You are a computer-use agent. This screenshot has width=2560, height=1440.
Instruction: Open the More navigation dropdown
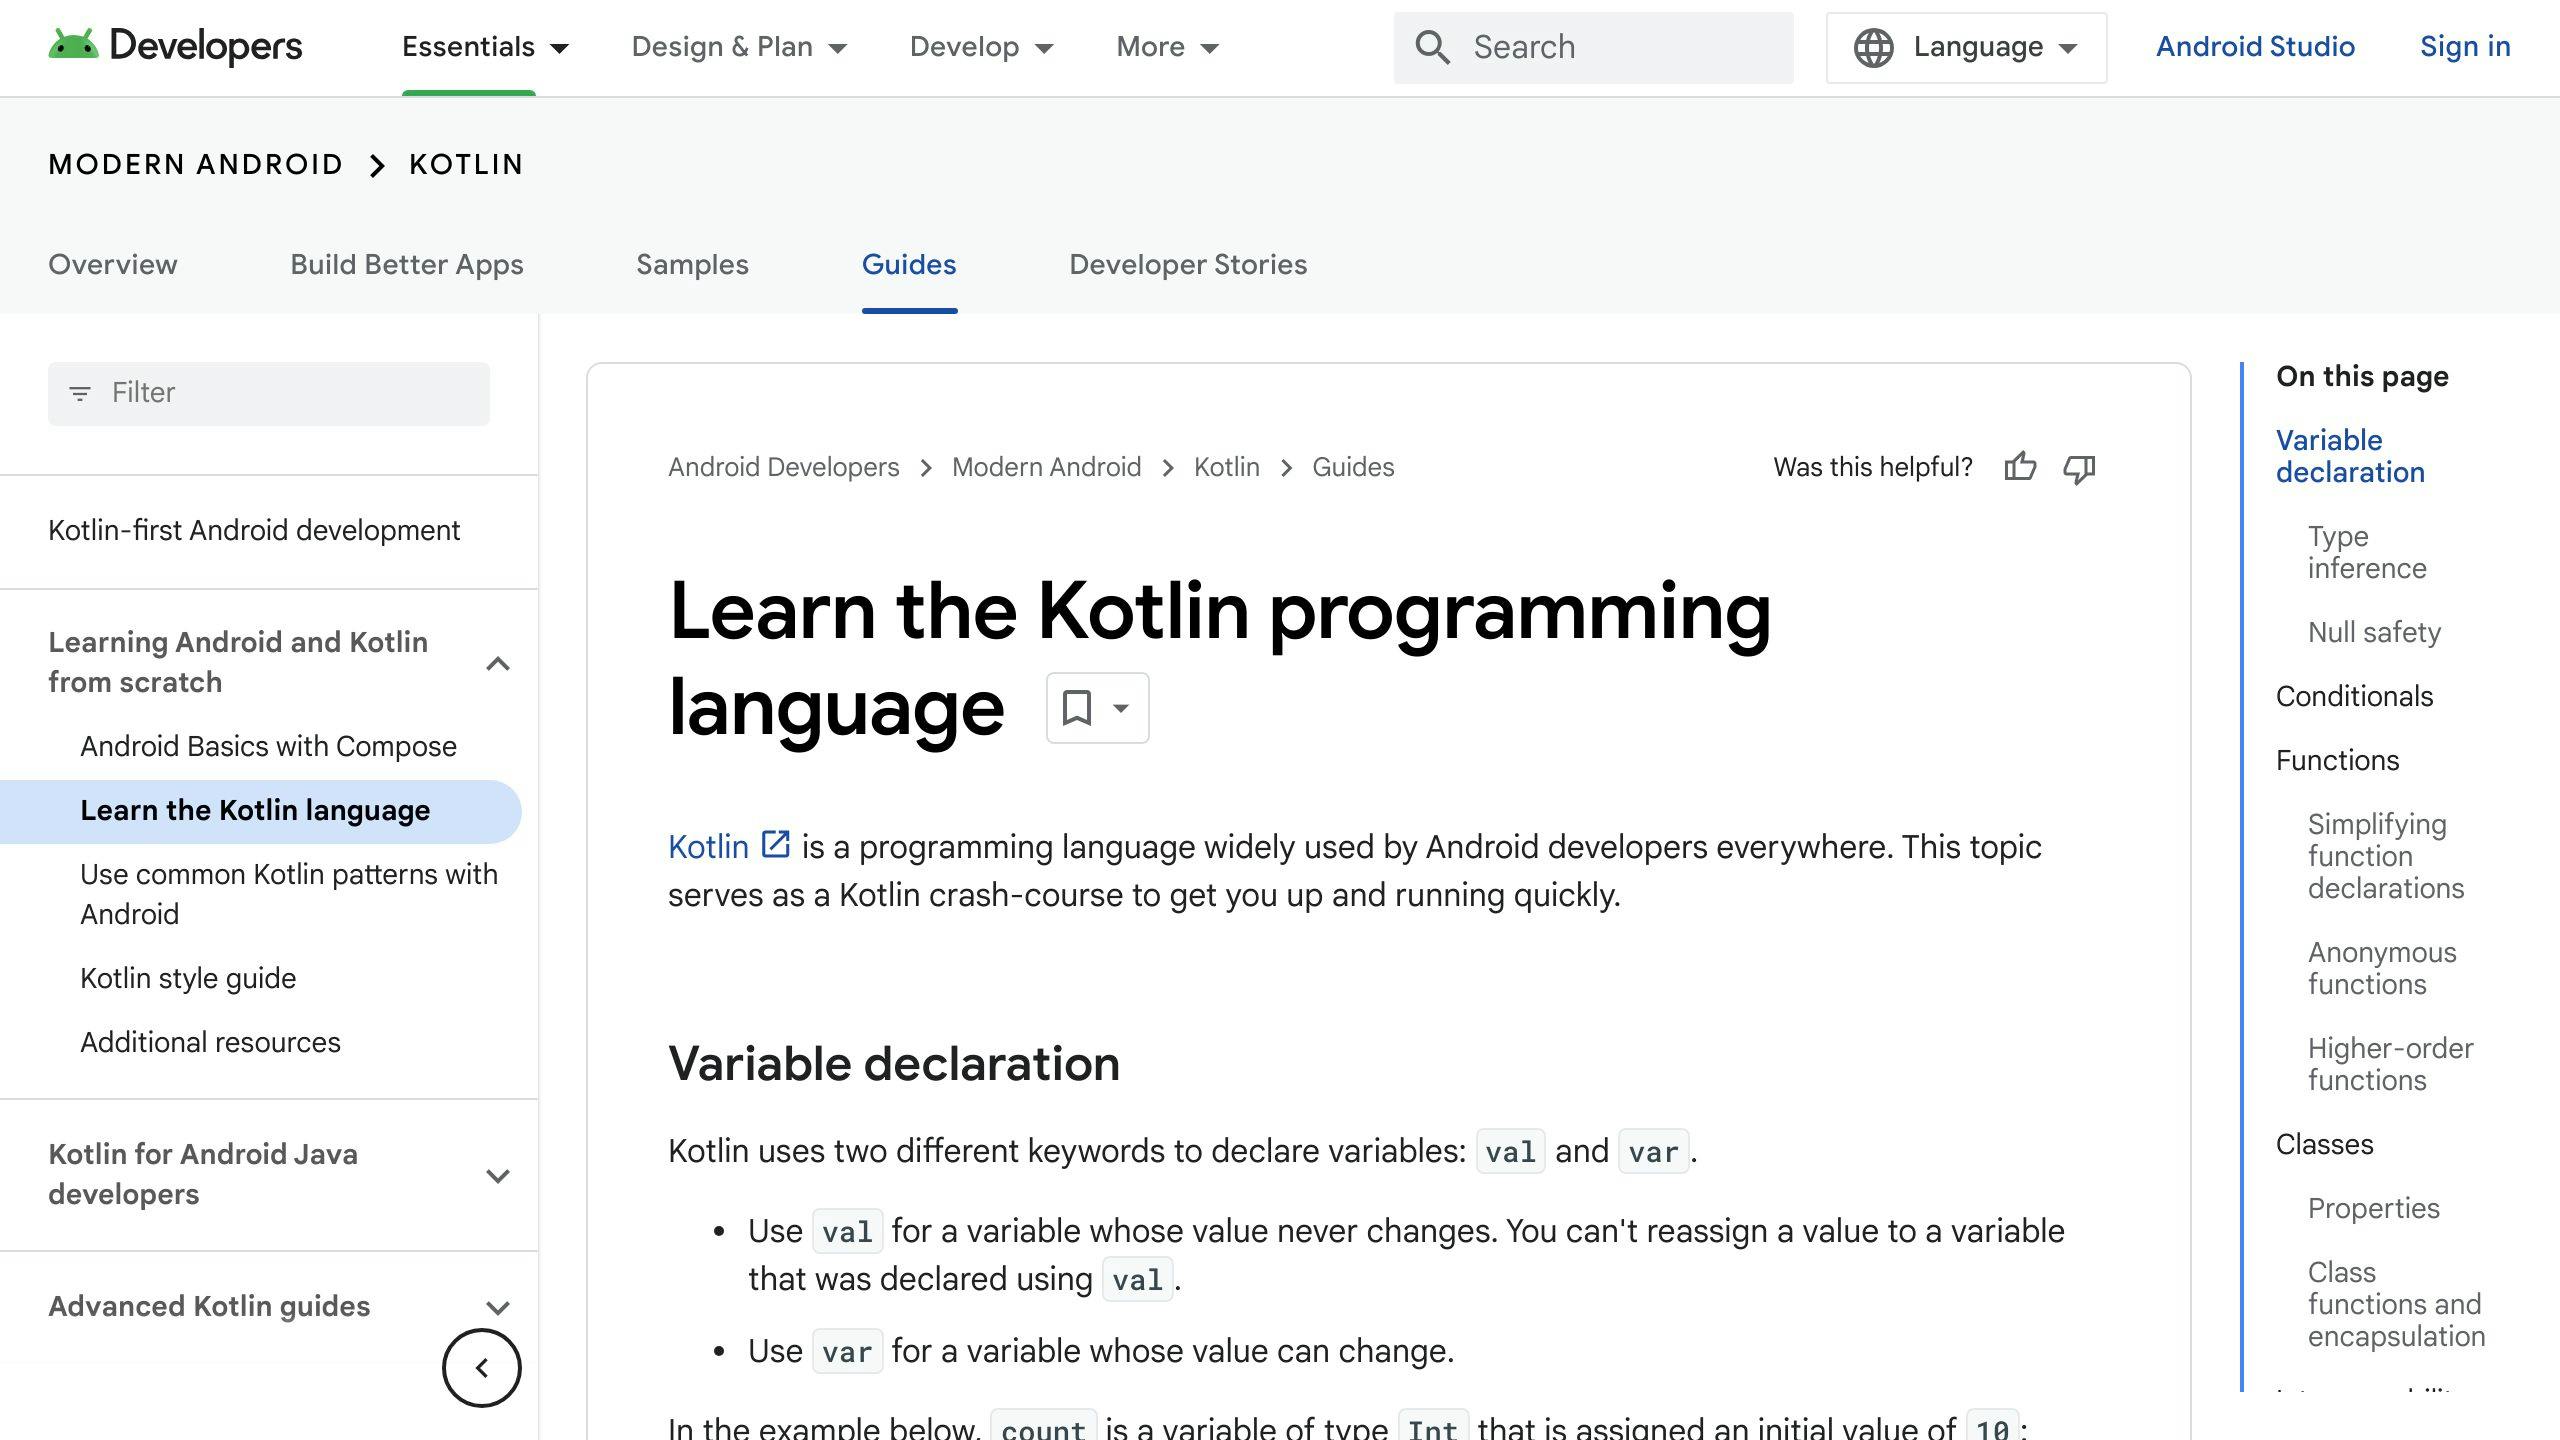click(1166, 47)
